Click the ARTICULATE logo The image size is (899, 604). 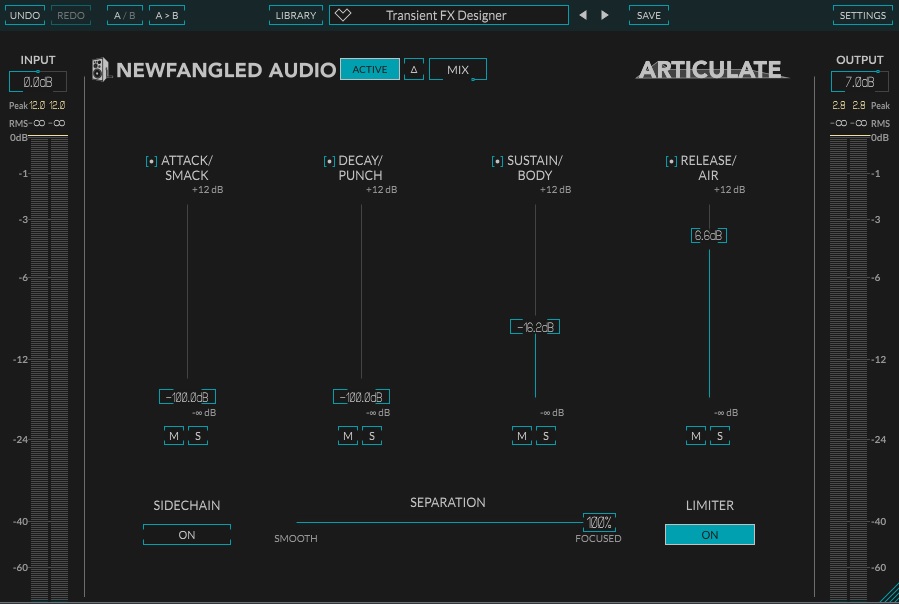click(x=711, y=69)
